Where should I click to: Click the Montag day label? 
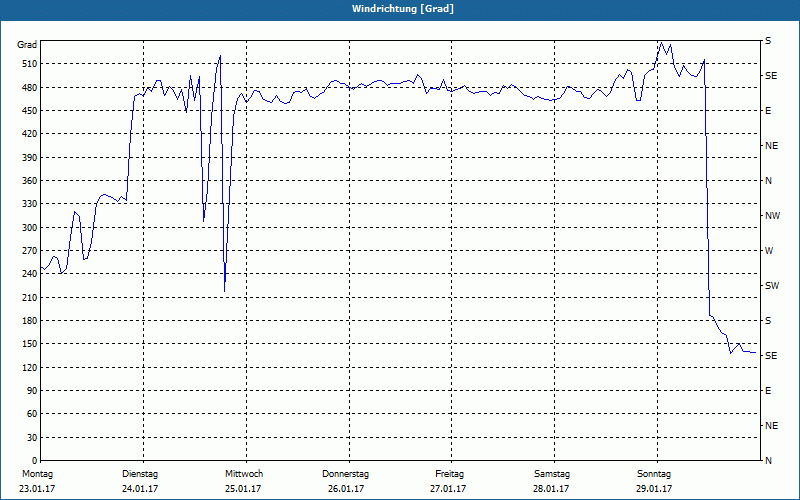click(37, 474)
